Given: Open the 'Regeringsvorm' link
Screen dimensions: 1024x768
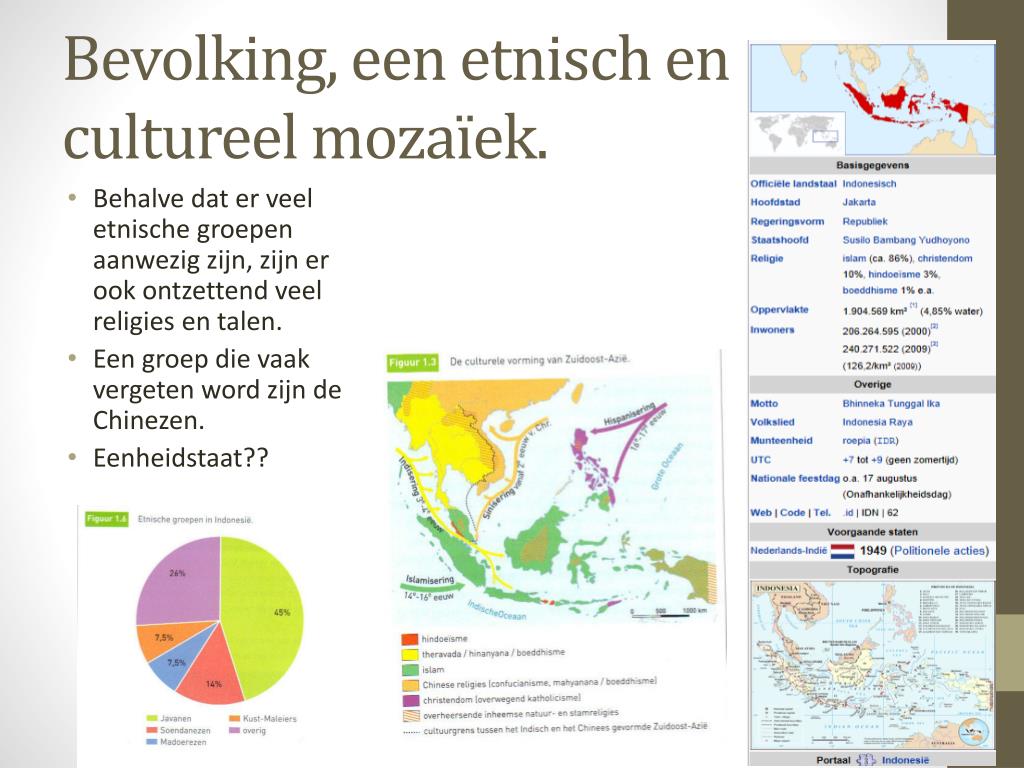Looking at the screenshot, I should (787, 221).
